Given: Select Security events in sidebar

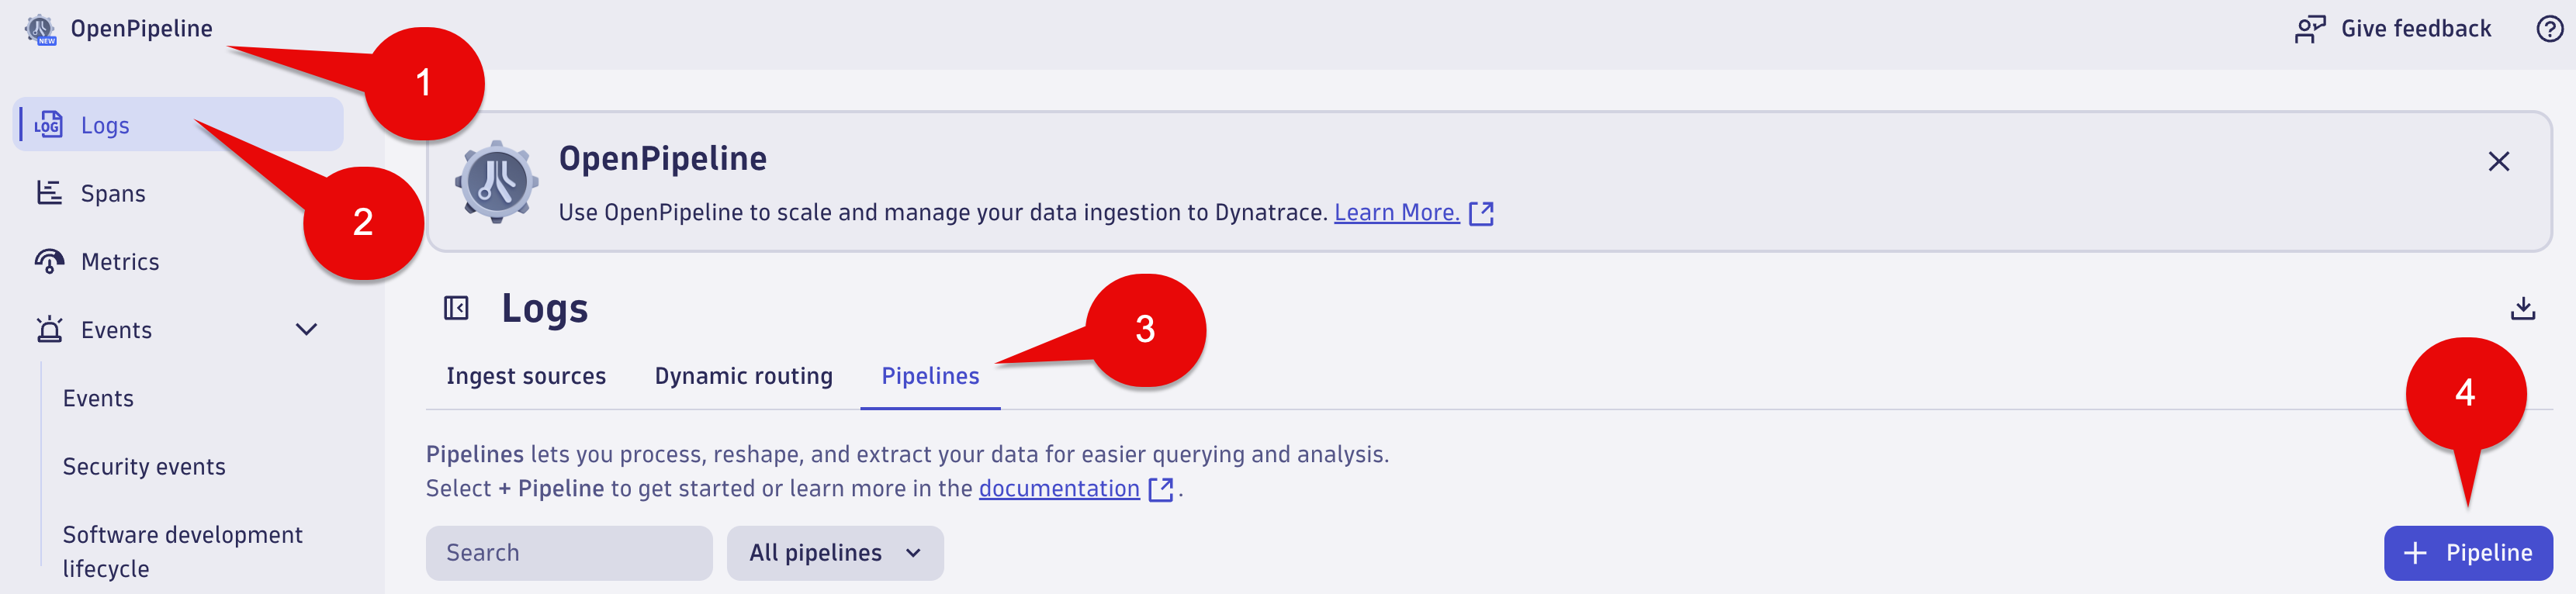Looking at the screenshot, I should coord(144,467).
